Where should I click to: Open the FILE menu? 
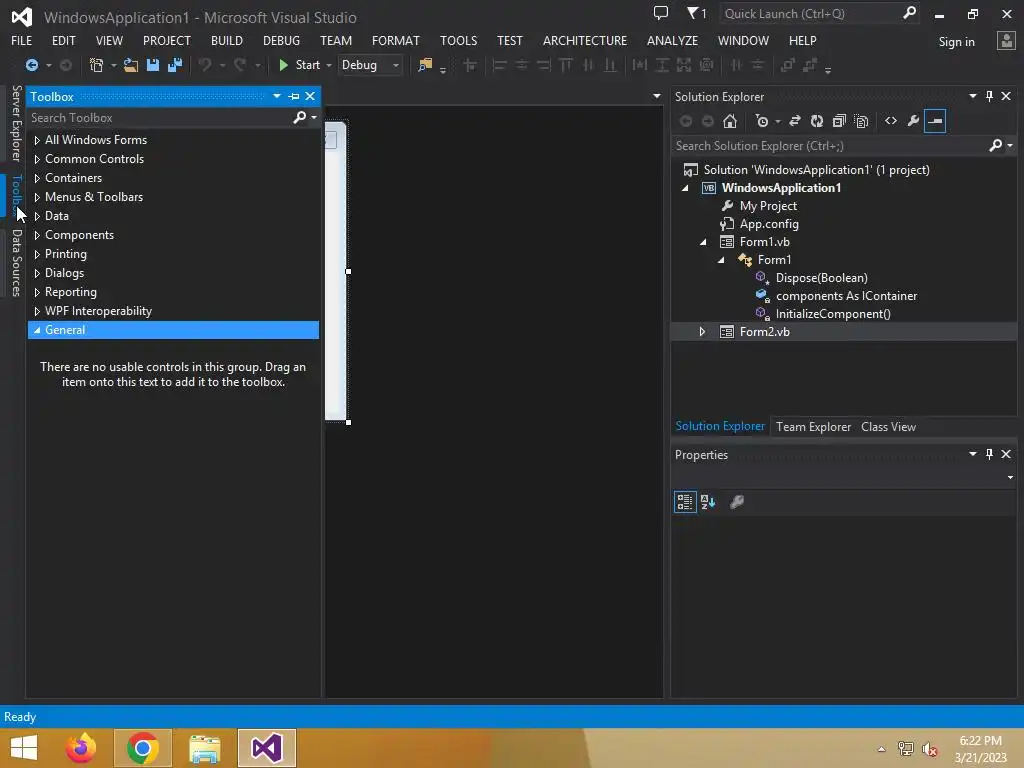22,40
